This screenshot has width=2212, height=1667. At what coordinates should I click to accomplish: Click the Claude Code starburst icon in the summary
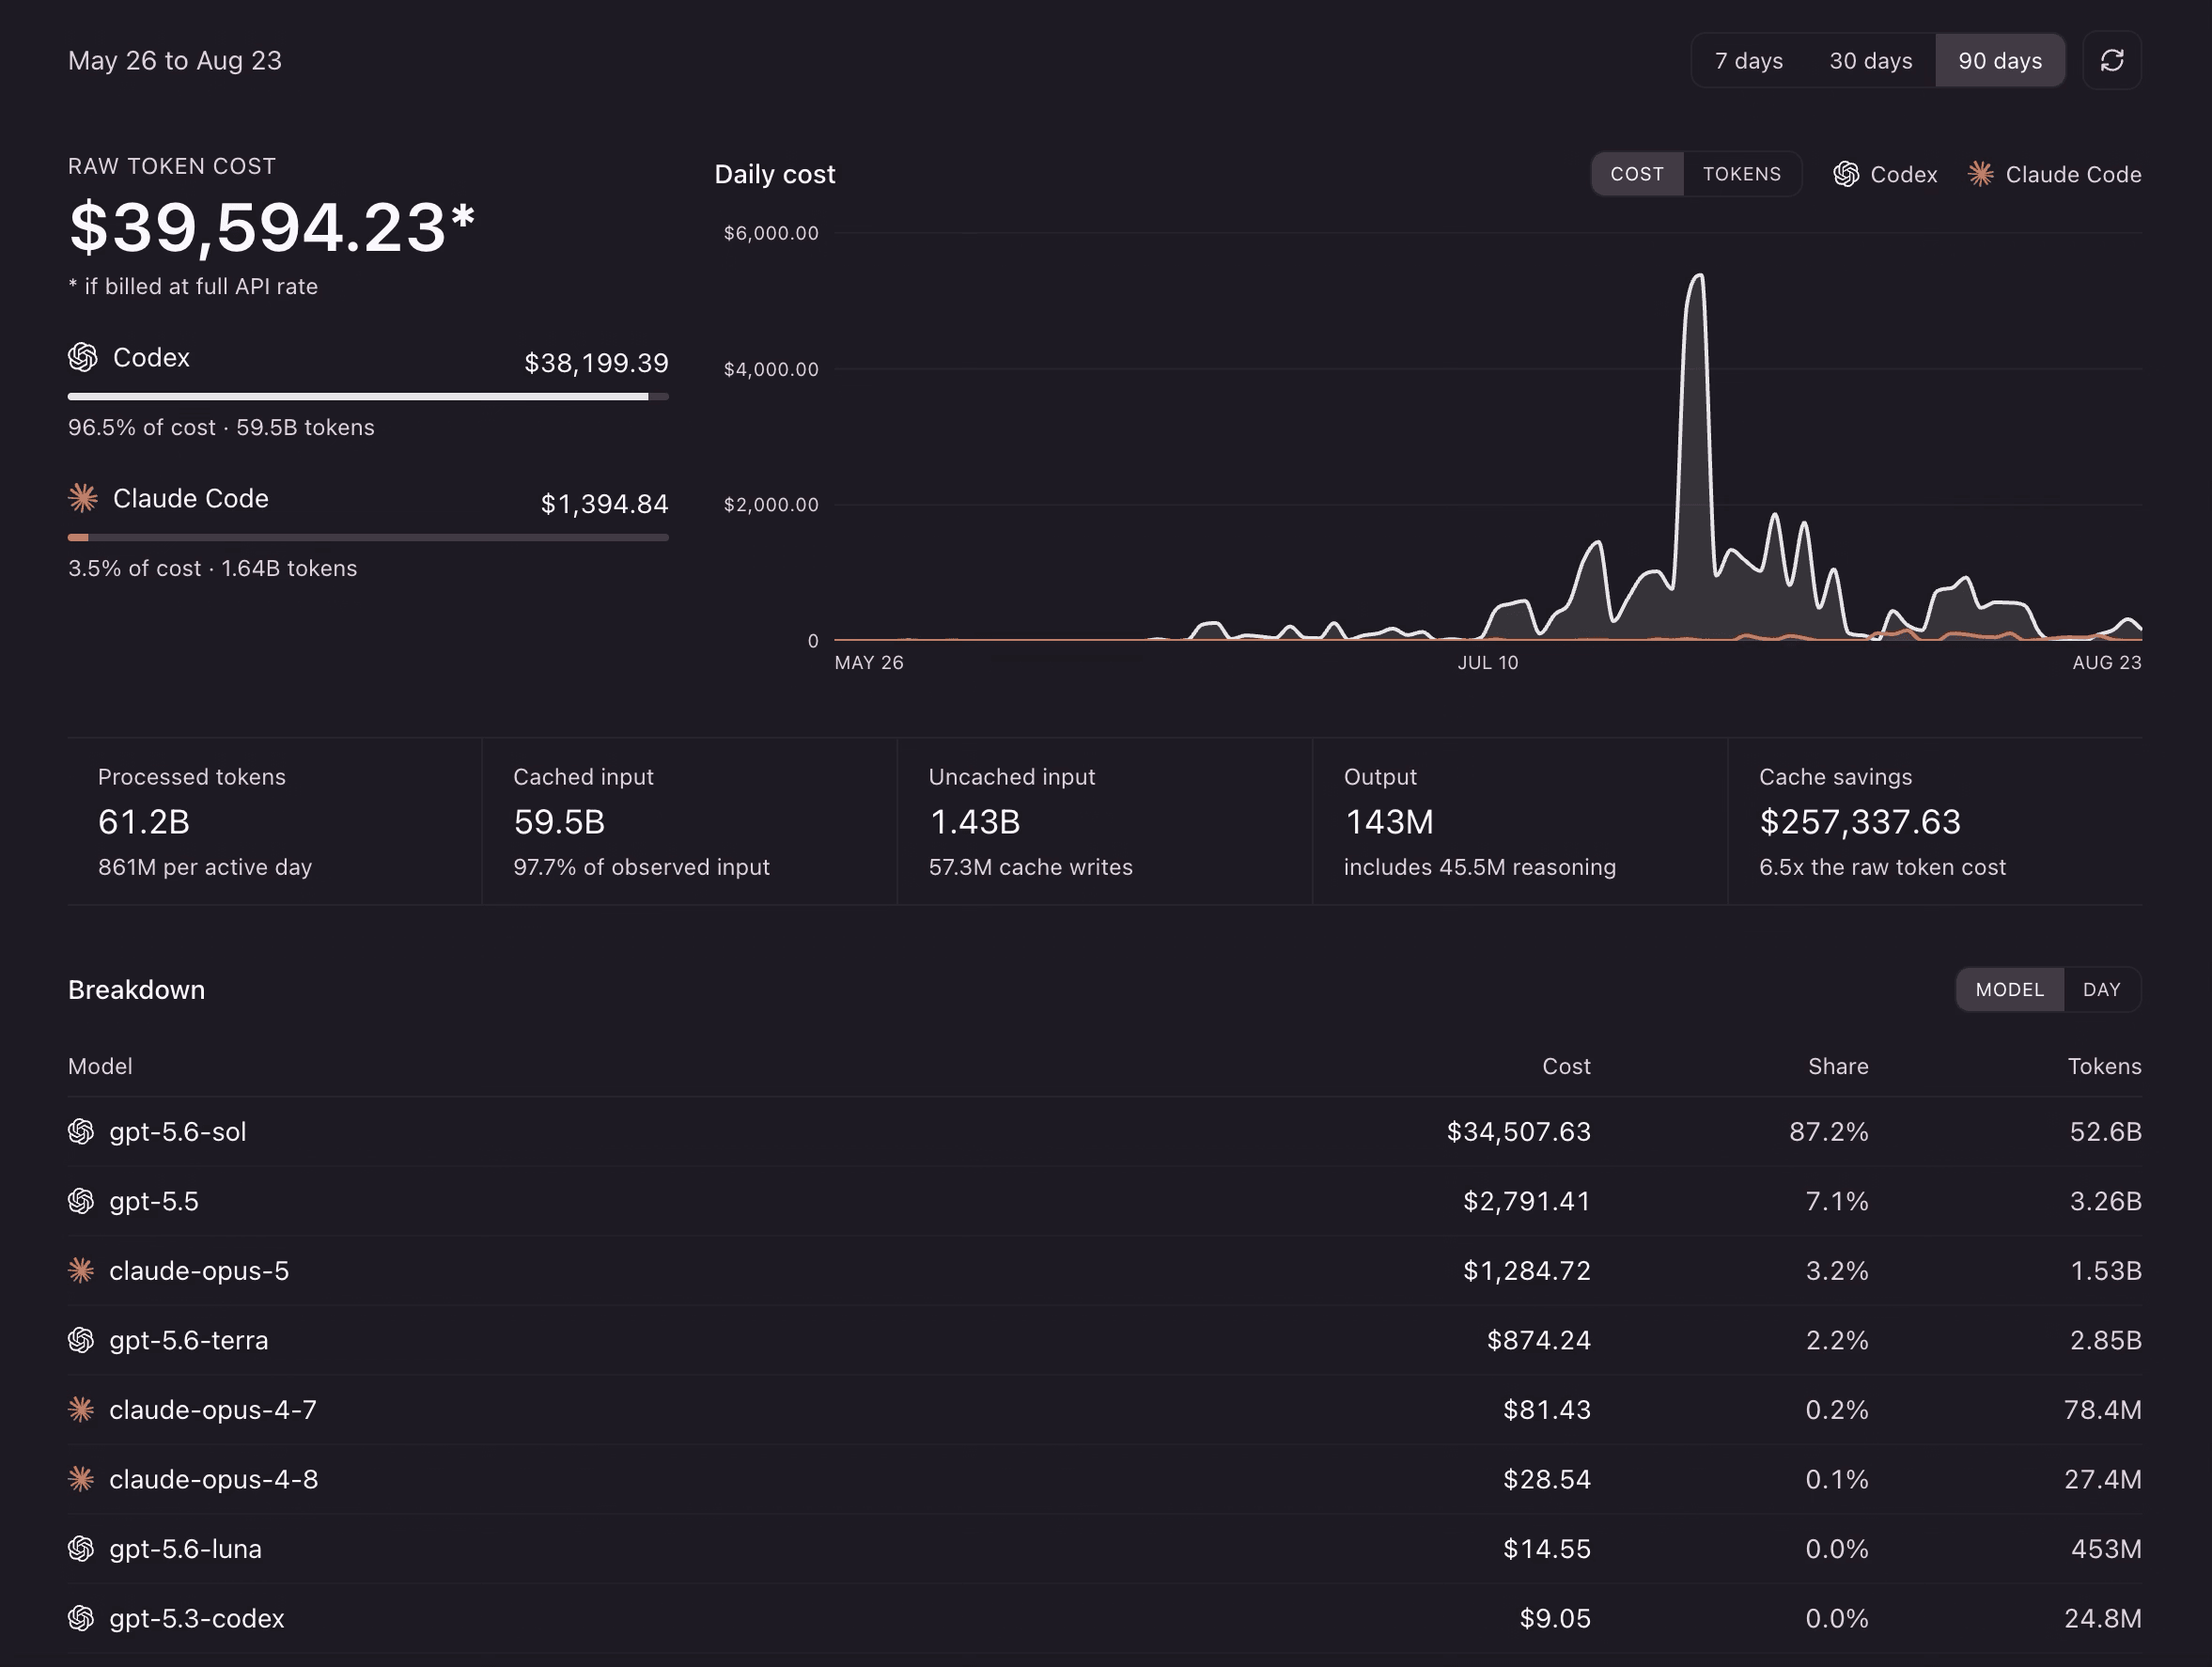83,497
